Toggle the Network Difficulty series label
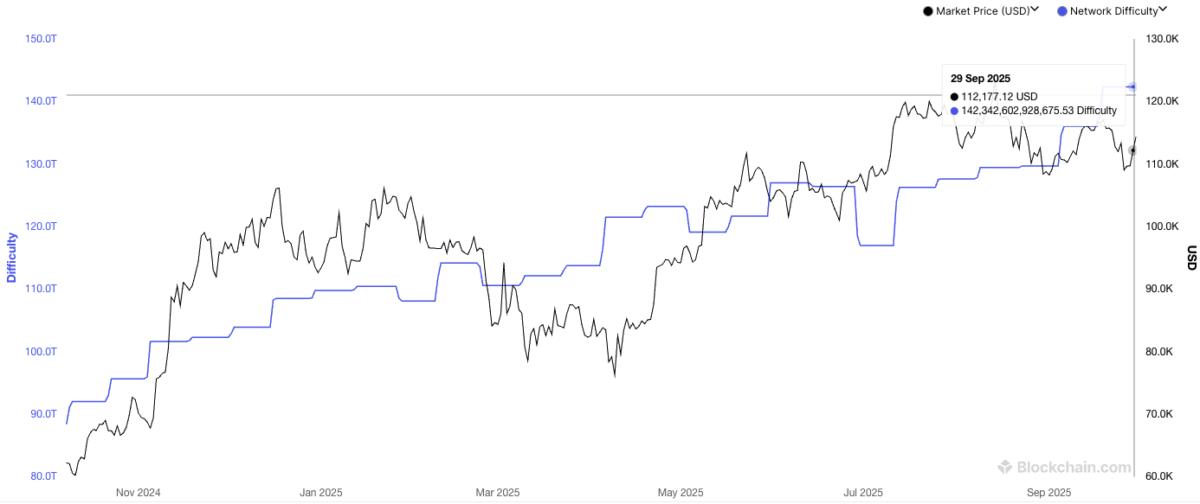This screenshot has width=1200, height=504. pyautogui.click(x=1114, y=11)
